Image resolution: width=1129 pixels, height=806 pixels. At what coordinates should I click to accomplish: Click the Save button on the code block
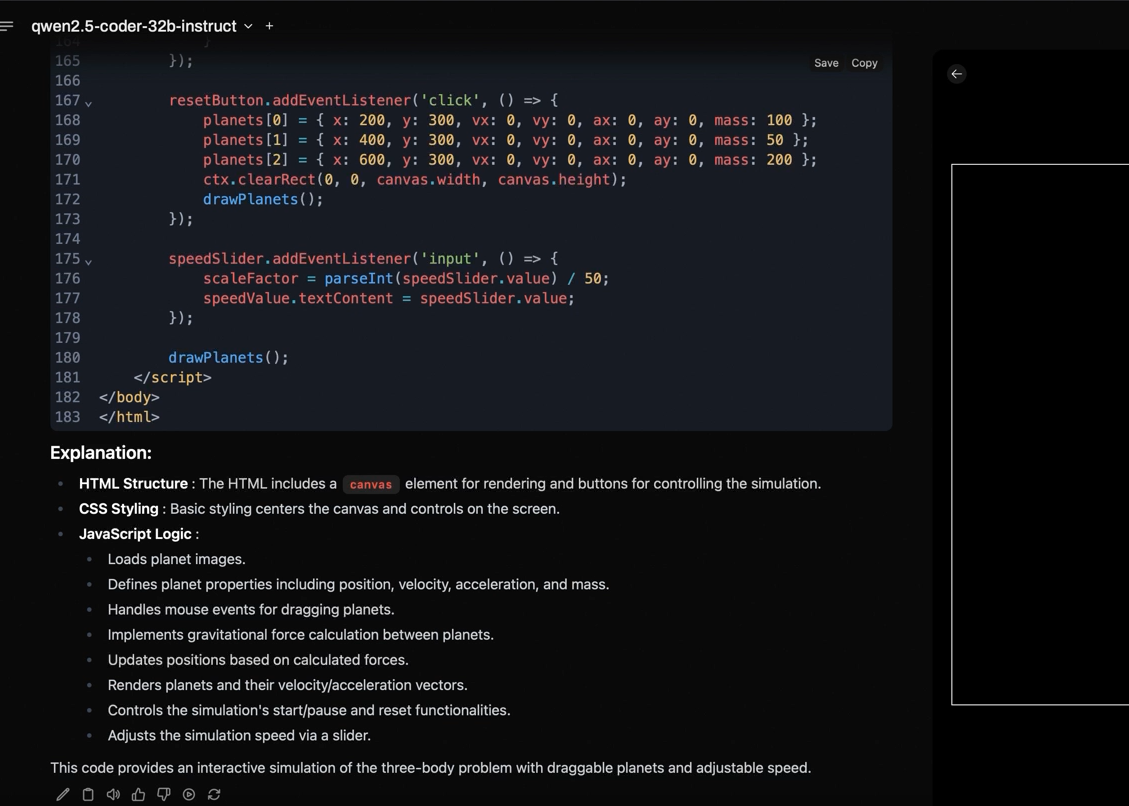coord(826,63)
